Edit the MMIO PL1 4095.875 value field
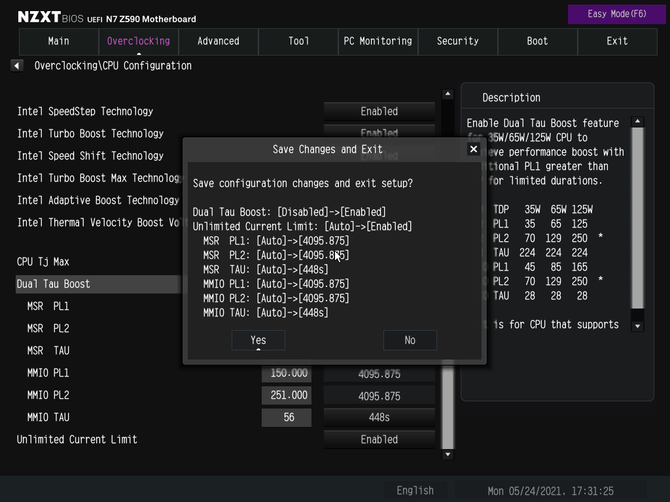 379,374
